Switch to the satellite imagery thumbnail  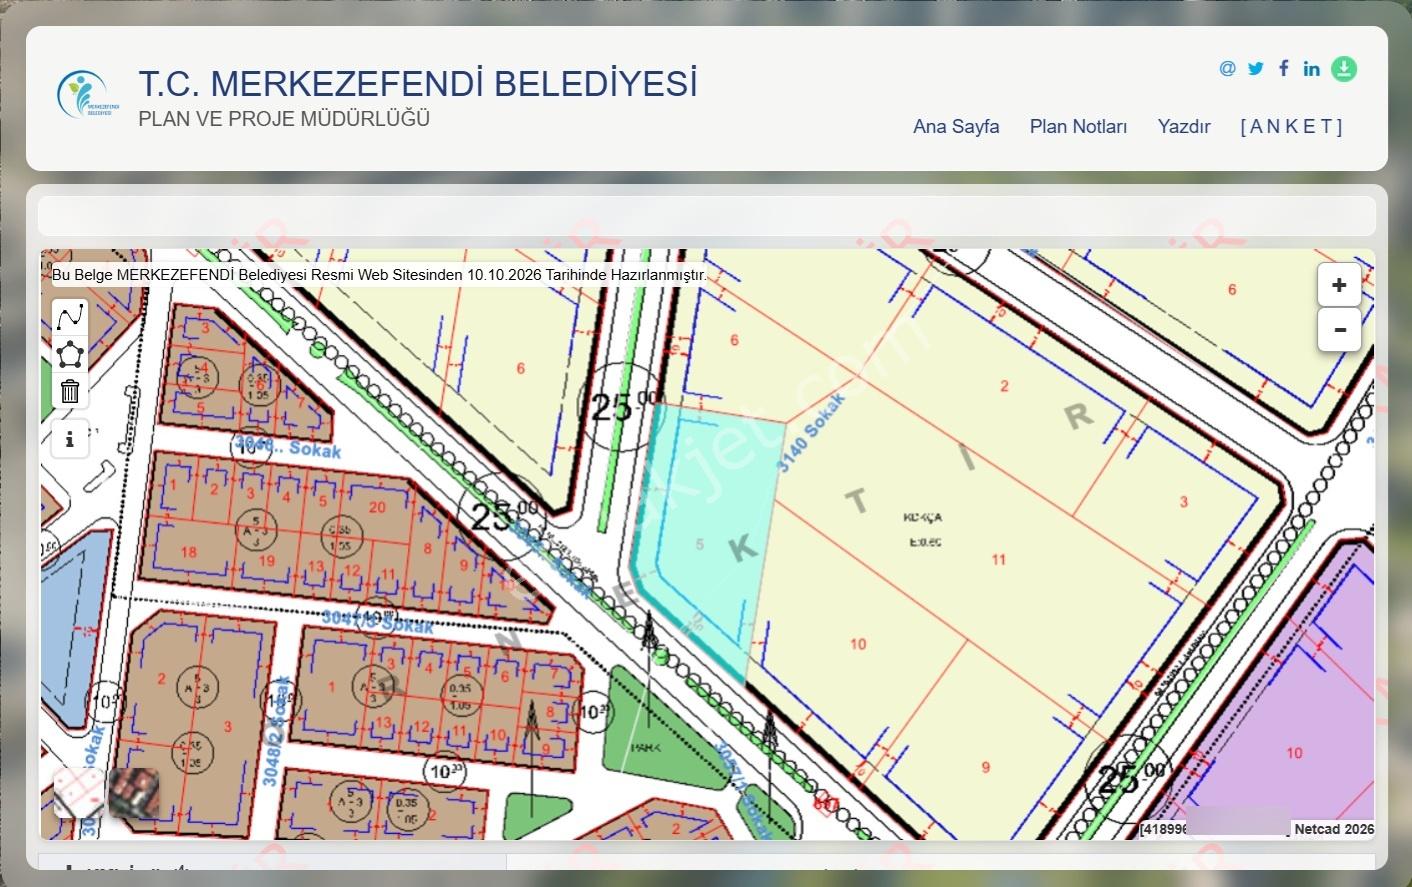[134, 793]
